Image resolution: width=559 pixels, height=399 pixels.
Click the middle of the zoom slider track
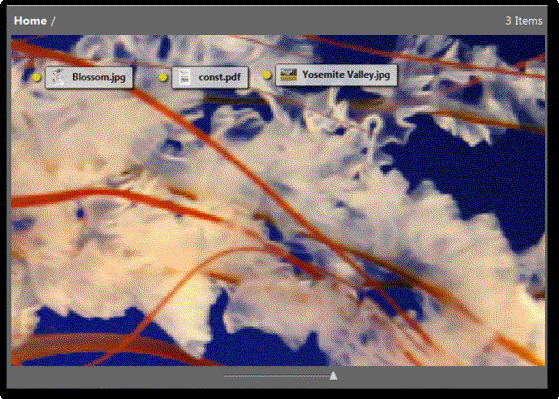(278, 375)
